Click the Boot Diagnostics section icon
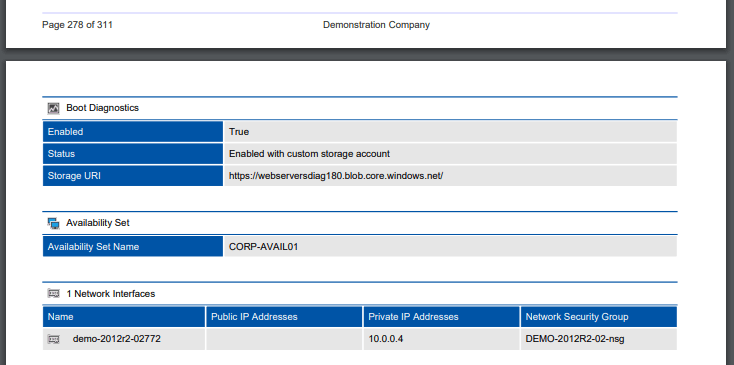Screen dimensions: 734x365 click(x=53, y=108)
